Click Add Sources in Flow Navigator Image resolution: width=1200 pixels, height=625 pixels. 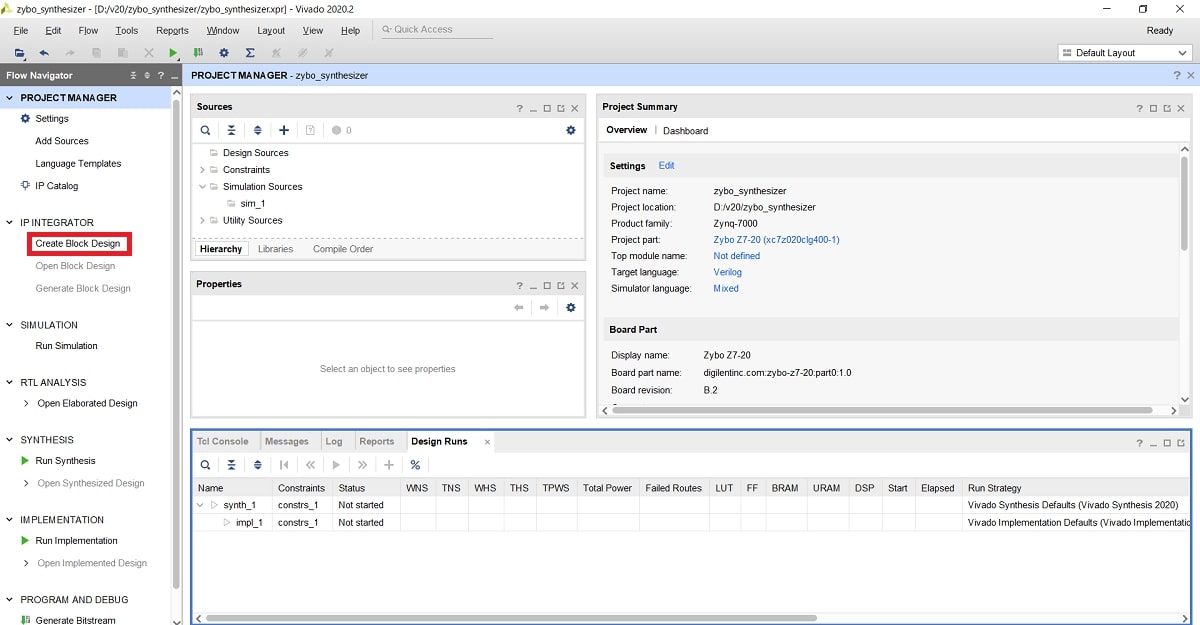pos(62,141)
